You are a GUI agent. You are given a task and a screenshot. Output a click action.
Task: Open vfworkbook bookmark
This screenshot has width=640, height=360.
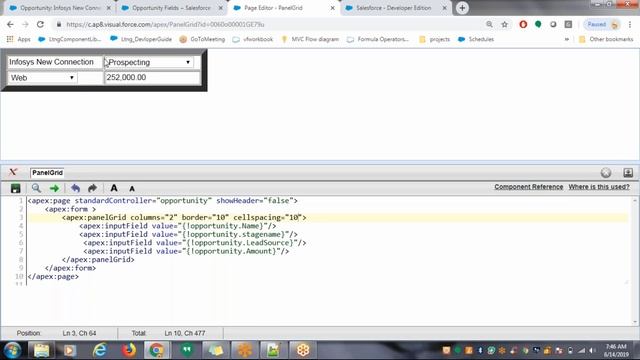click(253, 39)
